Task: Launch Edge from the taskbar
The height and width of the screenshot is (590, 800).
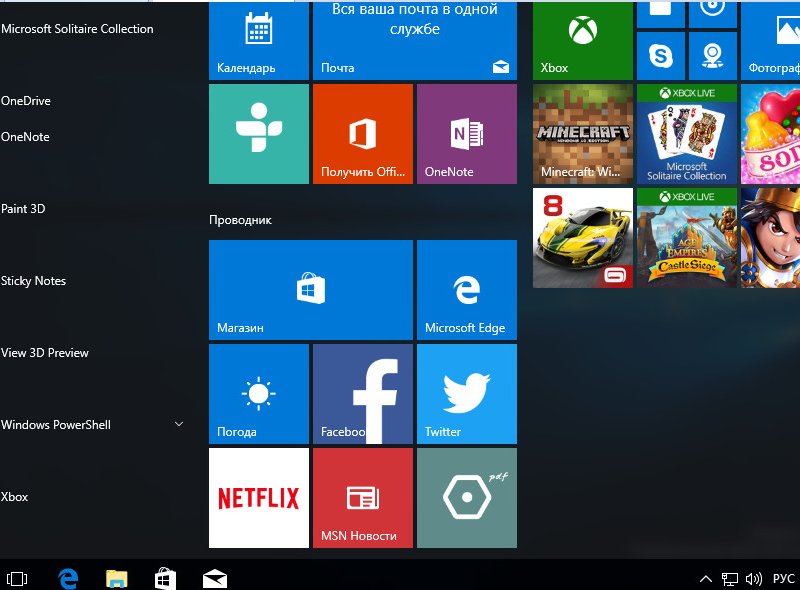Action: click(x=68, y=579)
